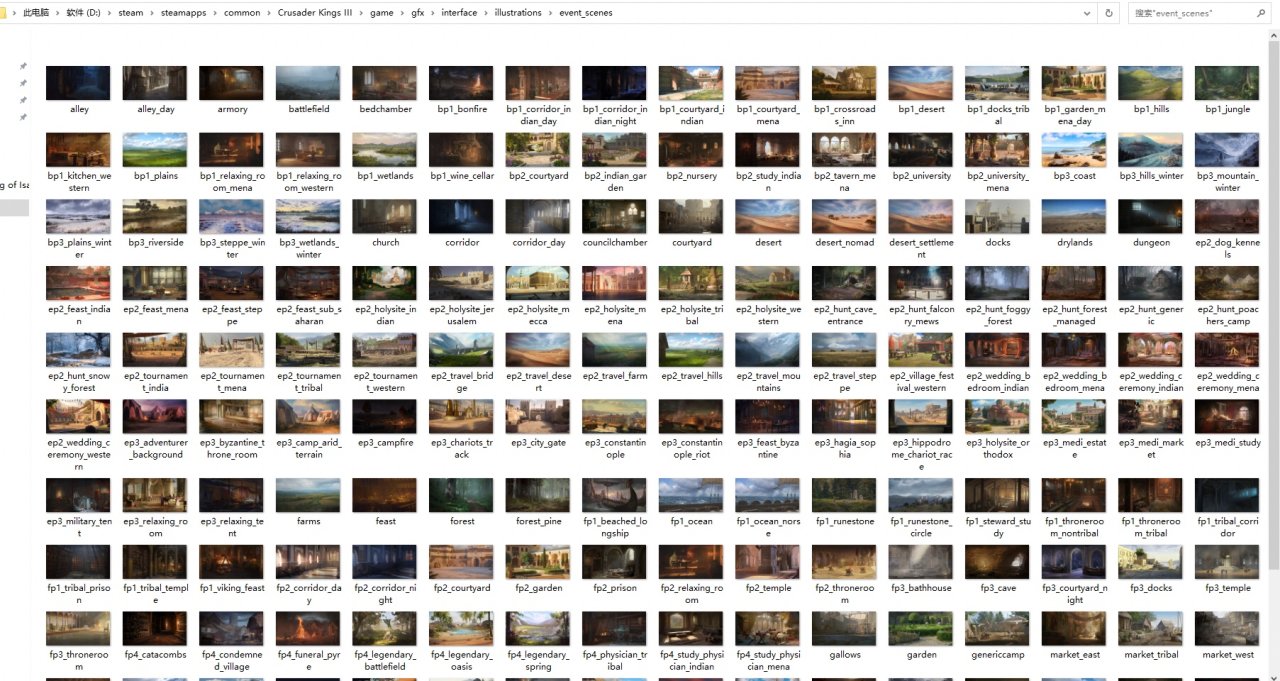Viewport: 1280px width, 681px height.
Task: Choose the bp1_hills thumbnail
Action: coord(1151,83)
